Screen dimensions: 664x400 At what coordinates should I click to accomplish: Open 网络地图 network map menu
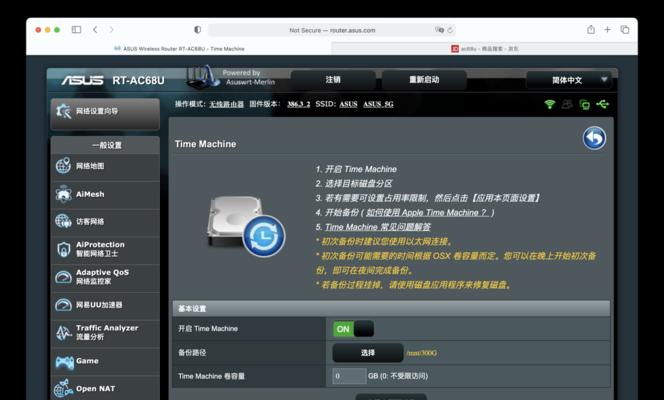105,166
